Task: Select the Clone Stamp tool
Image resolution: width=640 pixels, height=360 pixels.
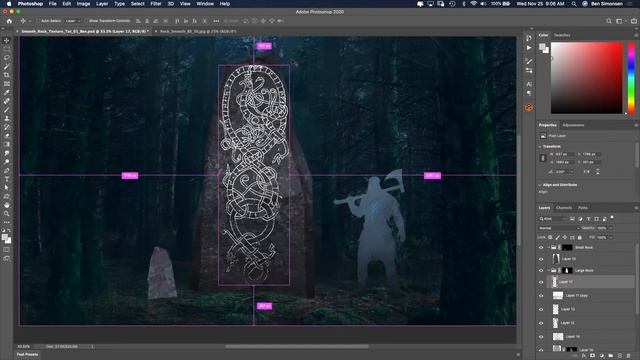Action: coord(7,118)
